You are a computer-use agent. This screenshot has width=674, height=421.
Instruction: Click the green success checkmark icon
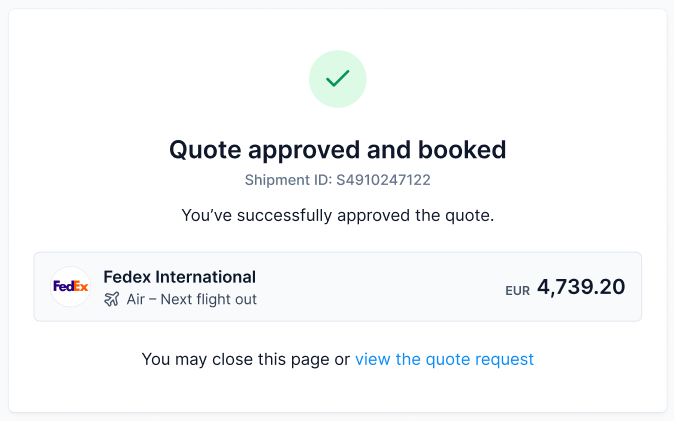(x=337, y=79)
